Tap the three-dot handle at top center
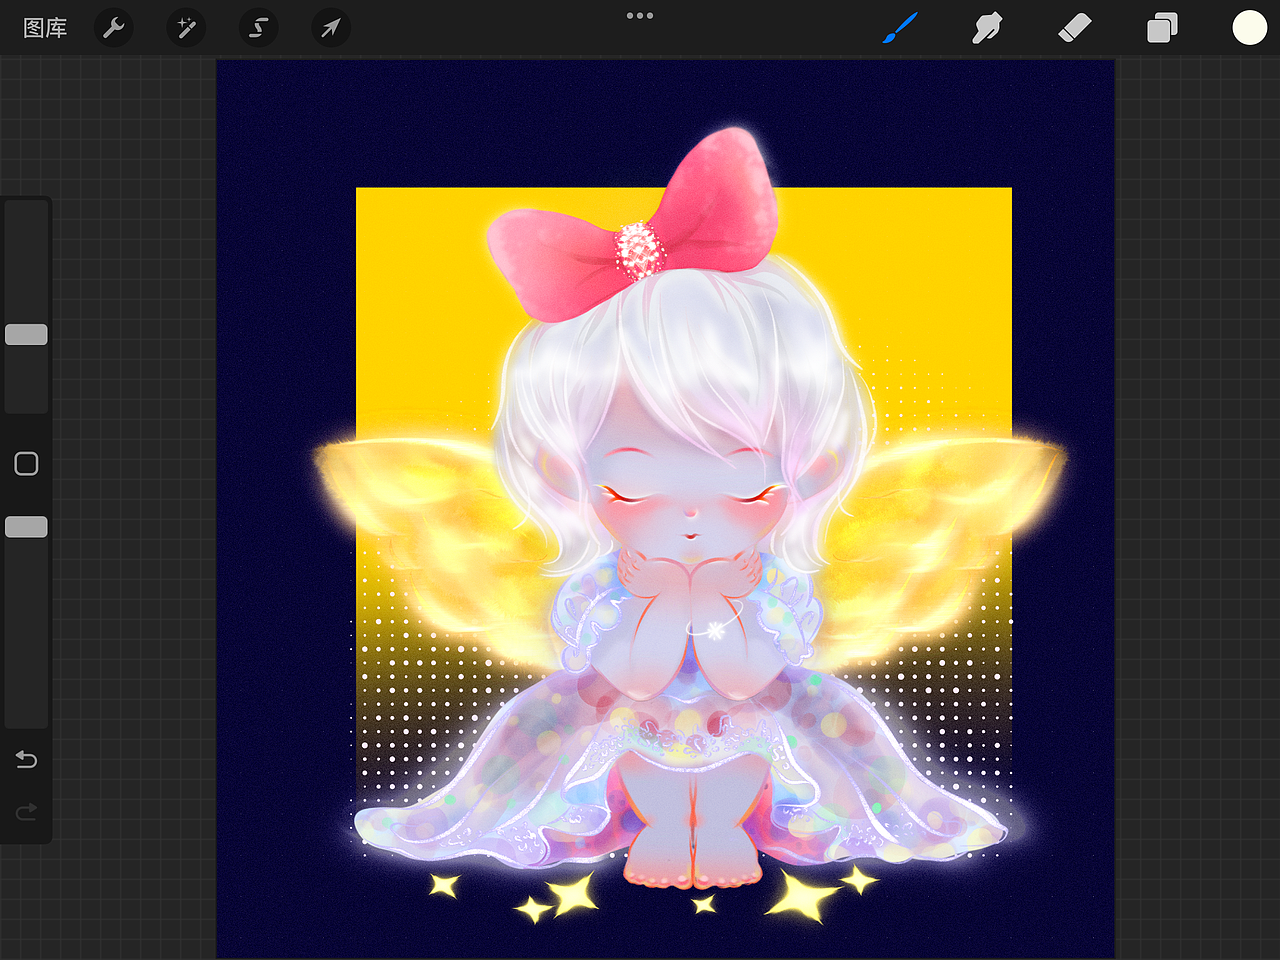Viewport: 1280px width, 960px height. [640, 15]
